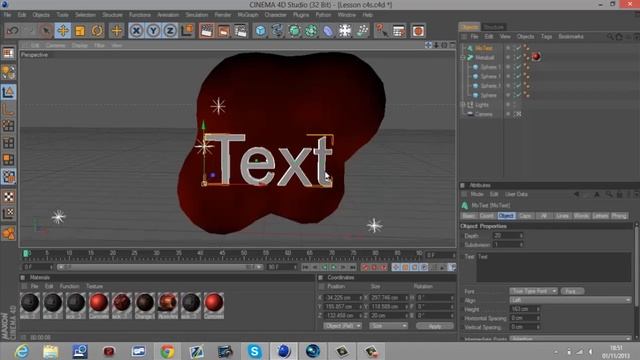Click in the Text content field
The image size is (640, 360).
point(553,267)
